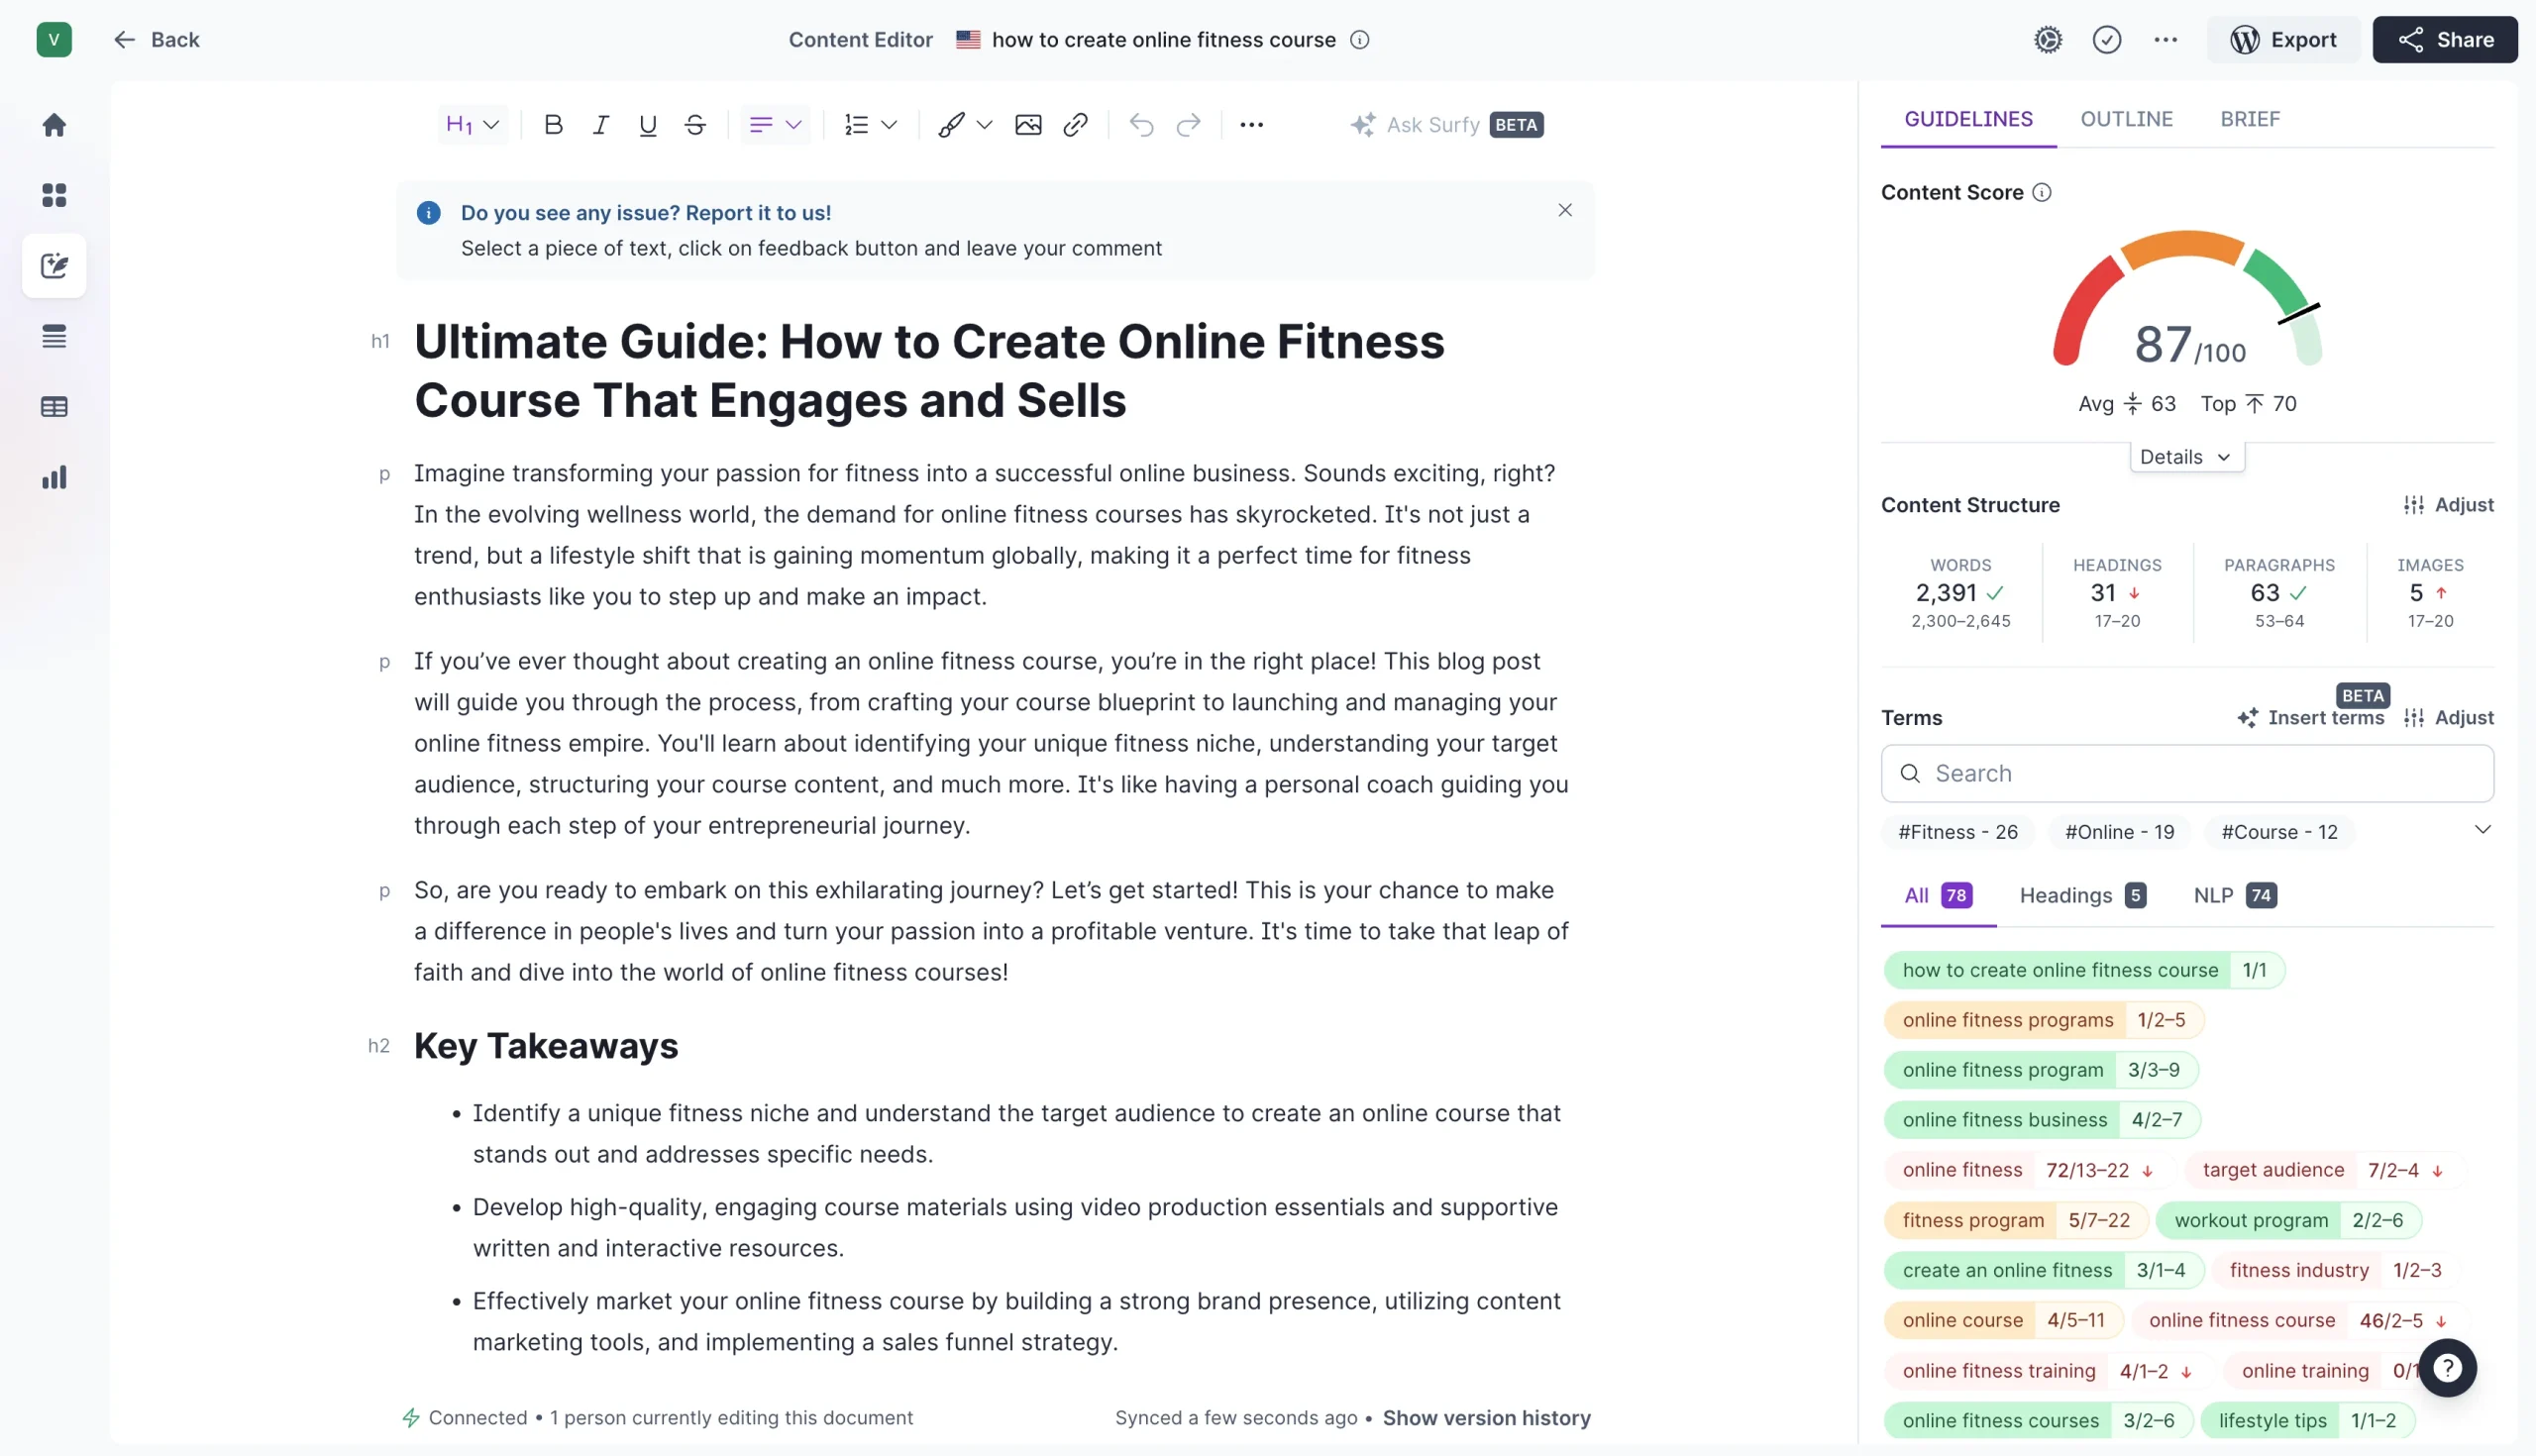Open the bar chart icon in sidebar
The image size is (2536, 1456).
pyautogui.click(x=54, y=477)
